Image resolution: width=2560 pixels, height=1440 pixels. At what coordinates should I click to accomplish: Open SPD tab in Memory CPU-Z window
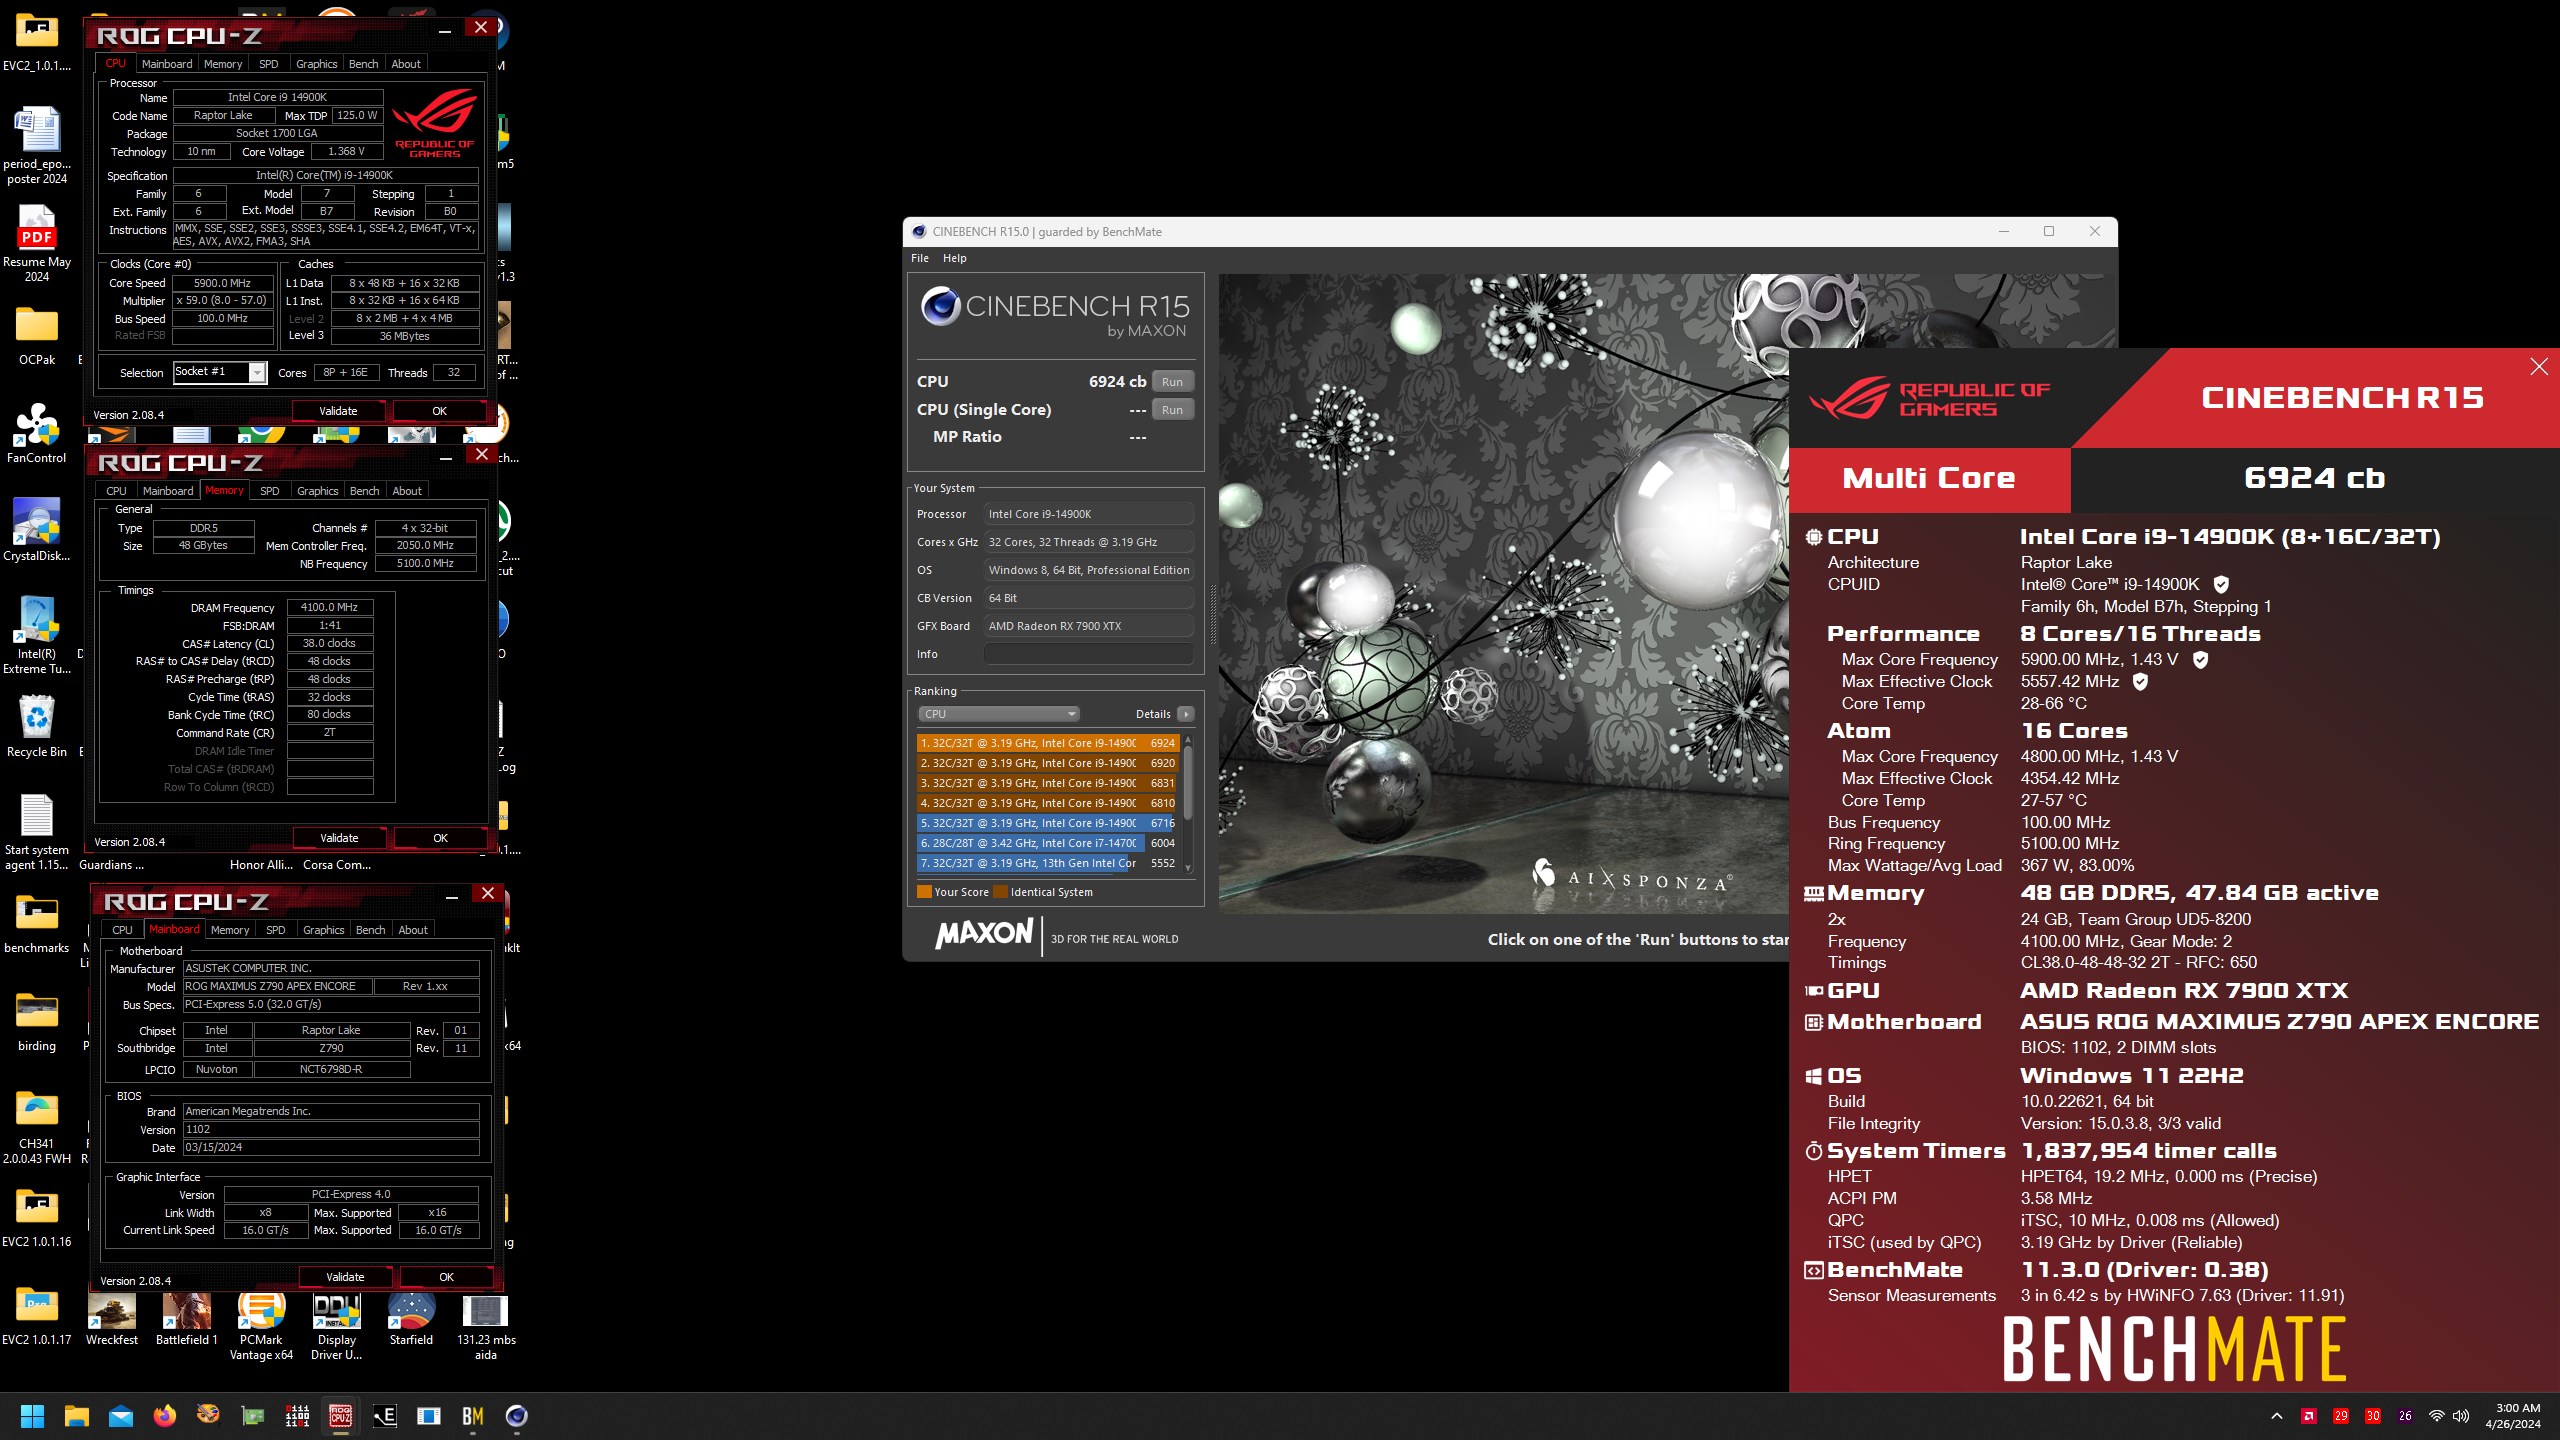(270, 491)
